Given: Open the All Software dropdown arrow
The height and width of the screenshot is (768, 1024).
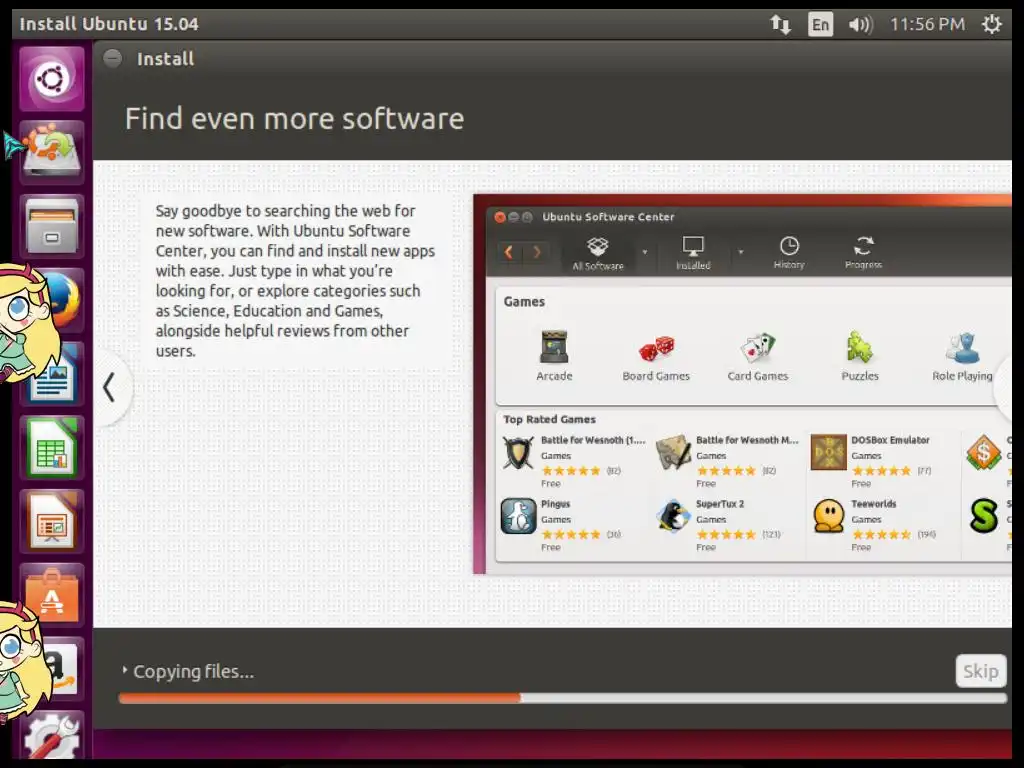Looking at the screenshot, I should click(x=645, y=252).
